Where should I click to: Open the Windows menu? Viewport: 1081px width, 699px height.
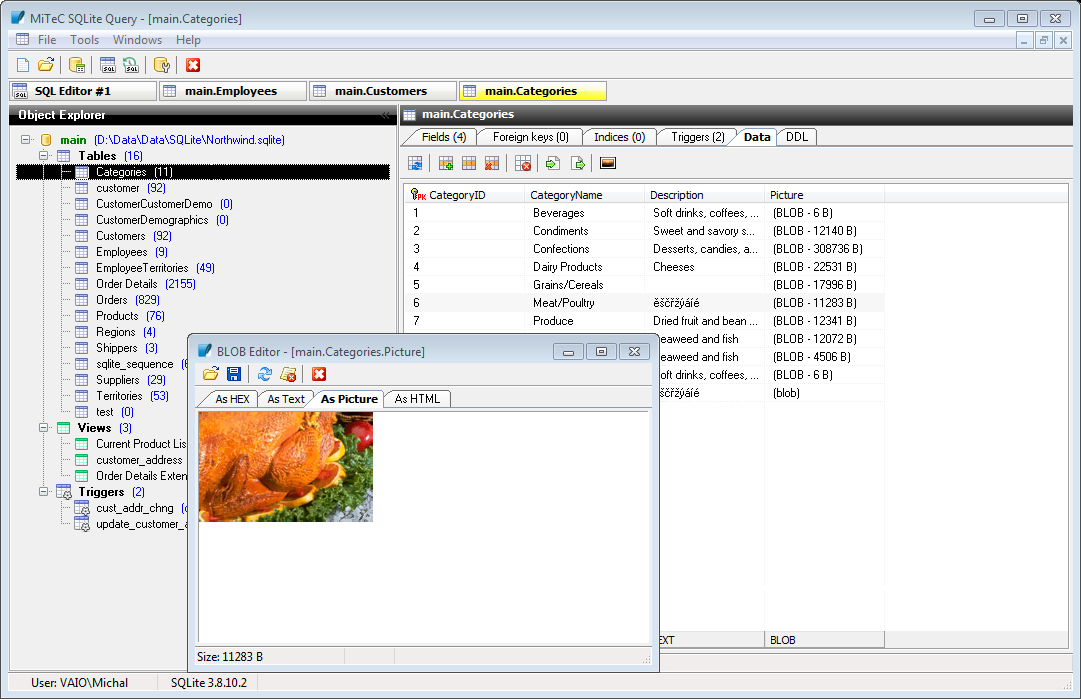(137, 40)
